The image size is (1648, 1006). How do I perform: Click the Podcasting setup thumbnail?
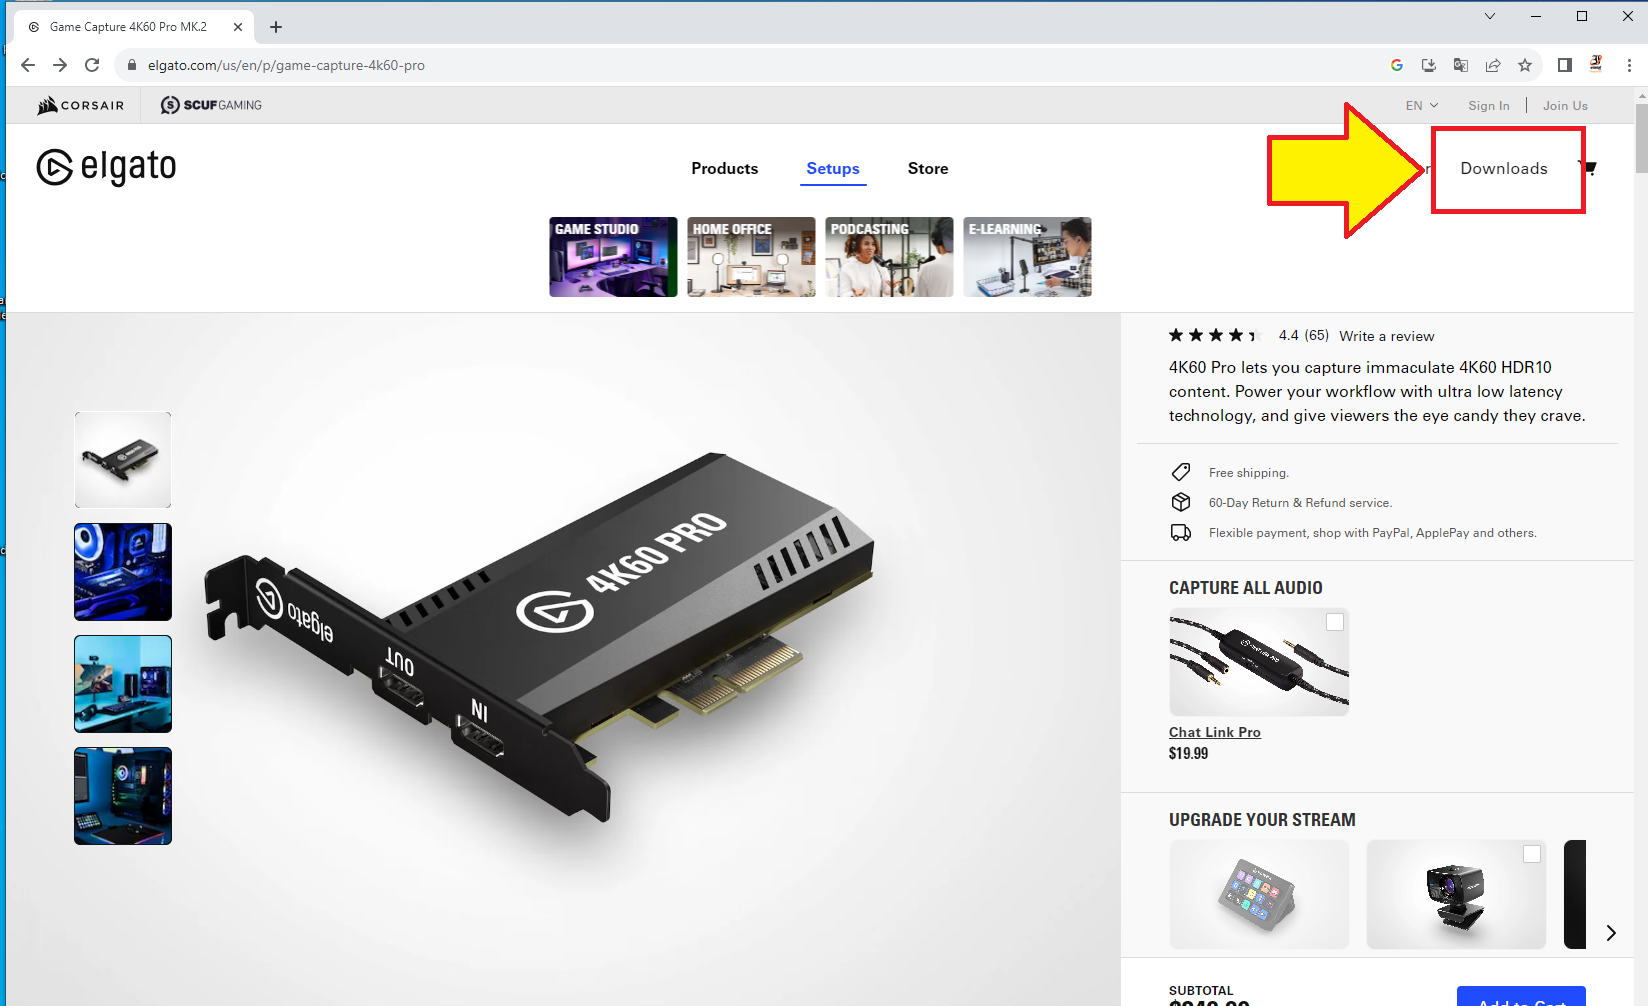click(x=889, y=257)
